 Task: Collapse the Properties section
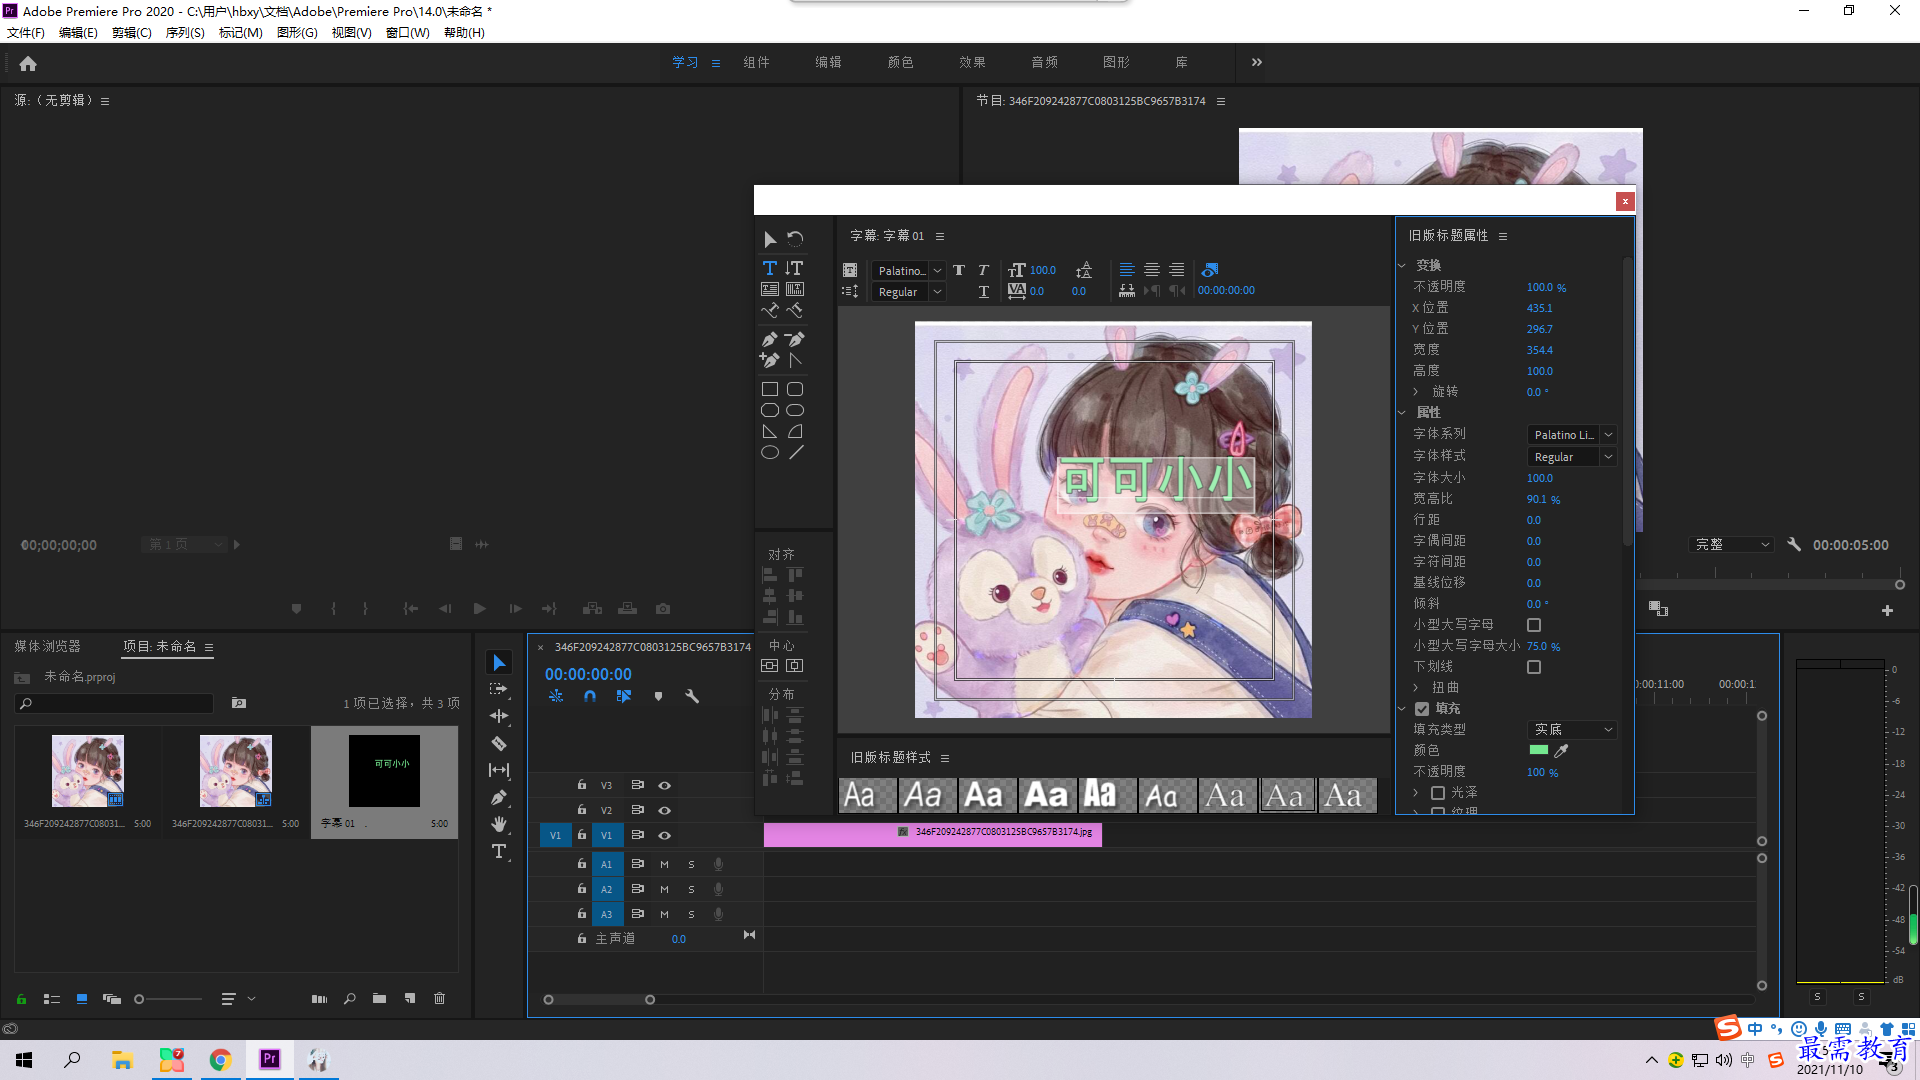[1402, 413]
